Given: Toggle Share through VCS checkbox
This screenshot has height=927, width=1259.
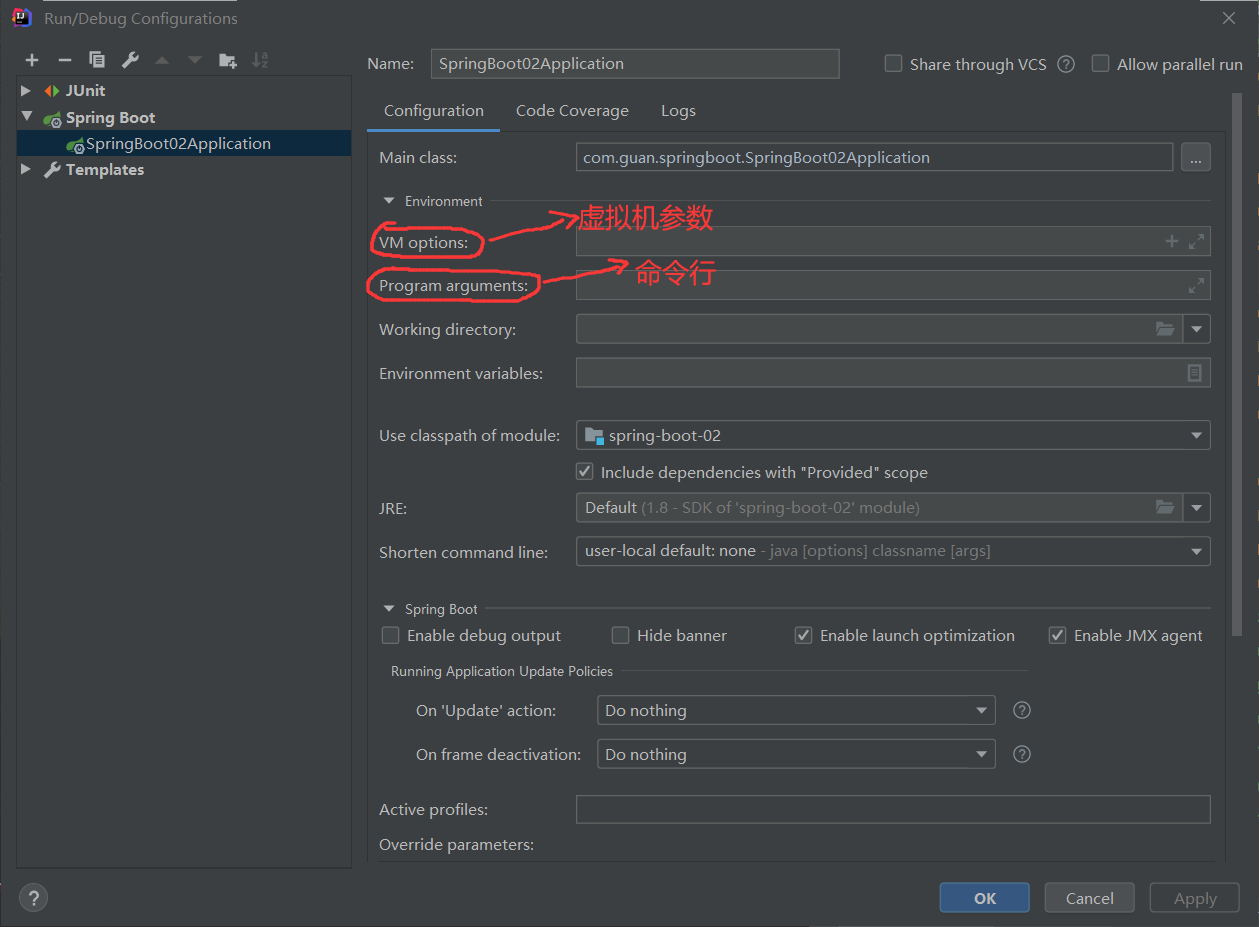Looking at the screenshot, I should (x=893, y=63).
